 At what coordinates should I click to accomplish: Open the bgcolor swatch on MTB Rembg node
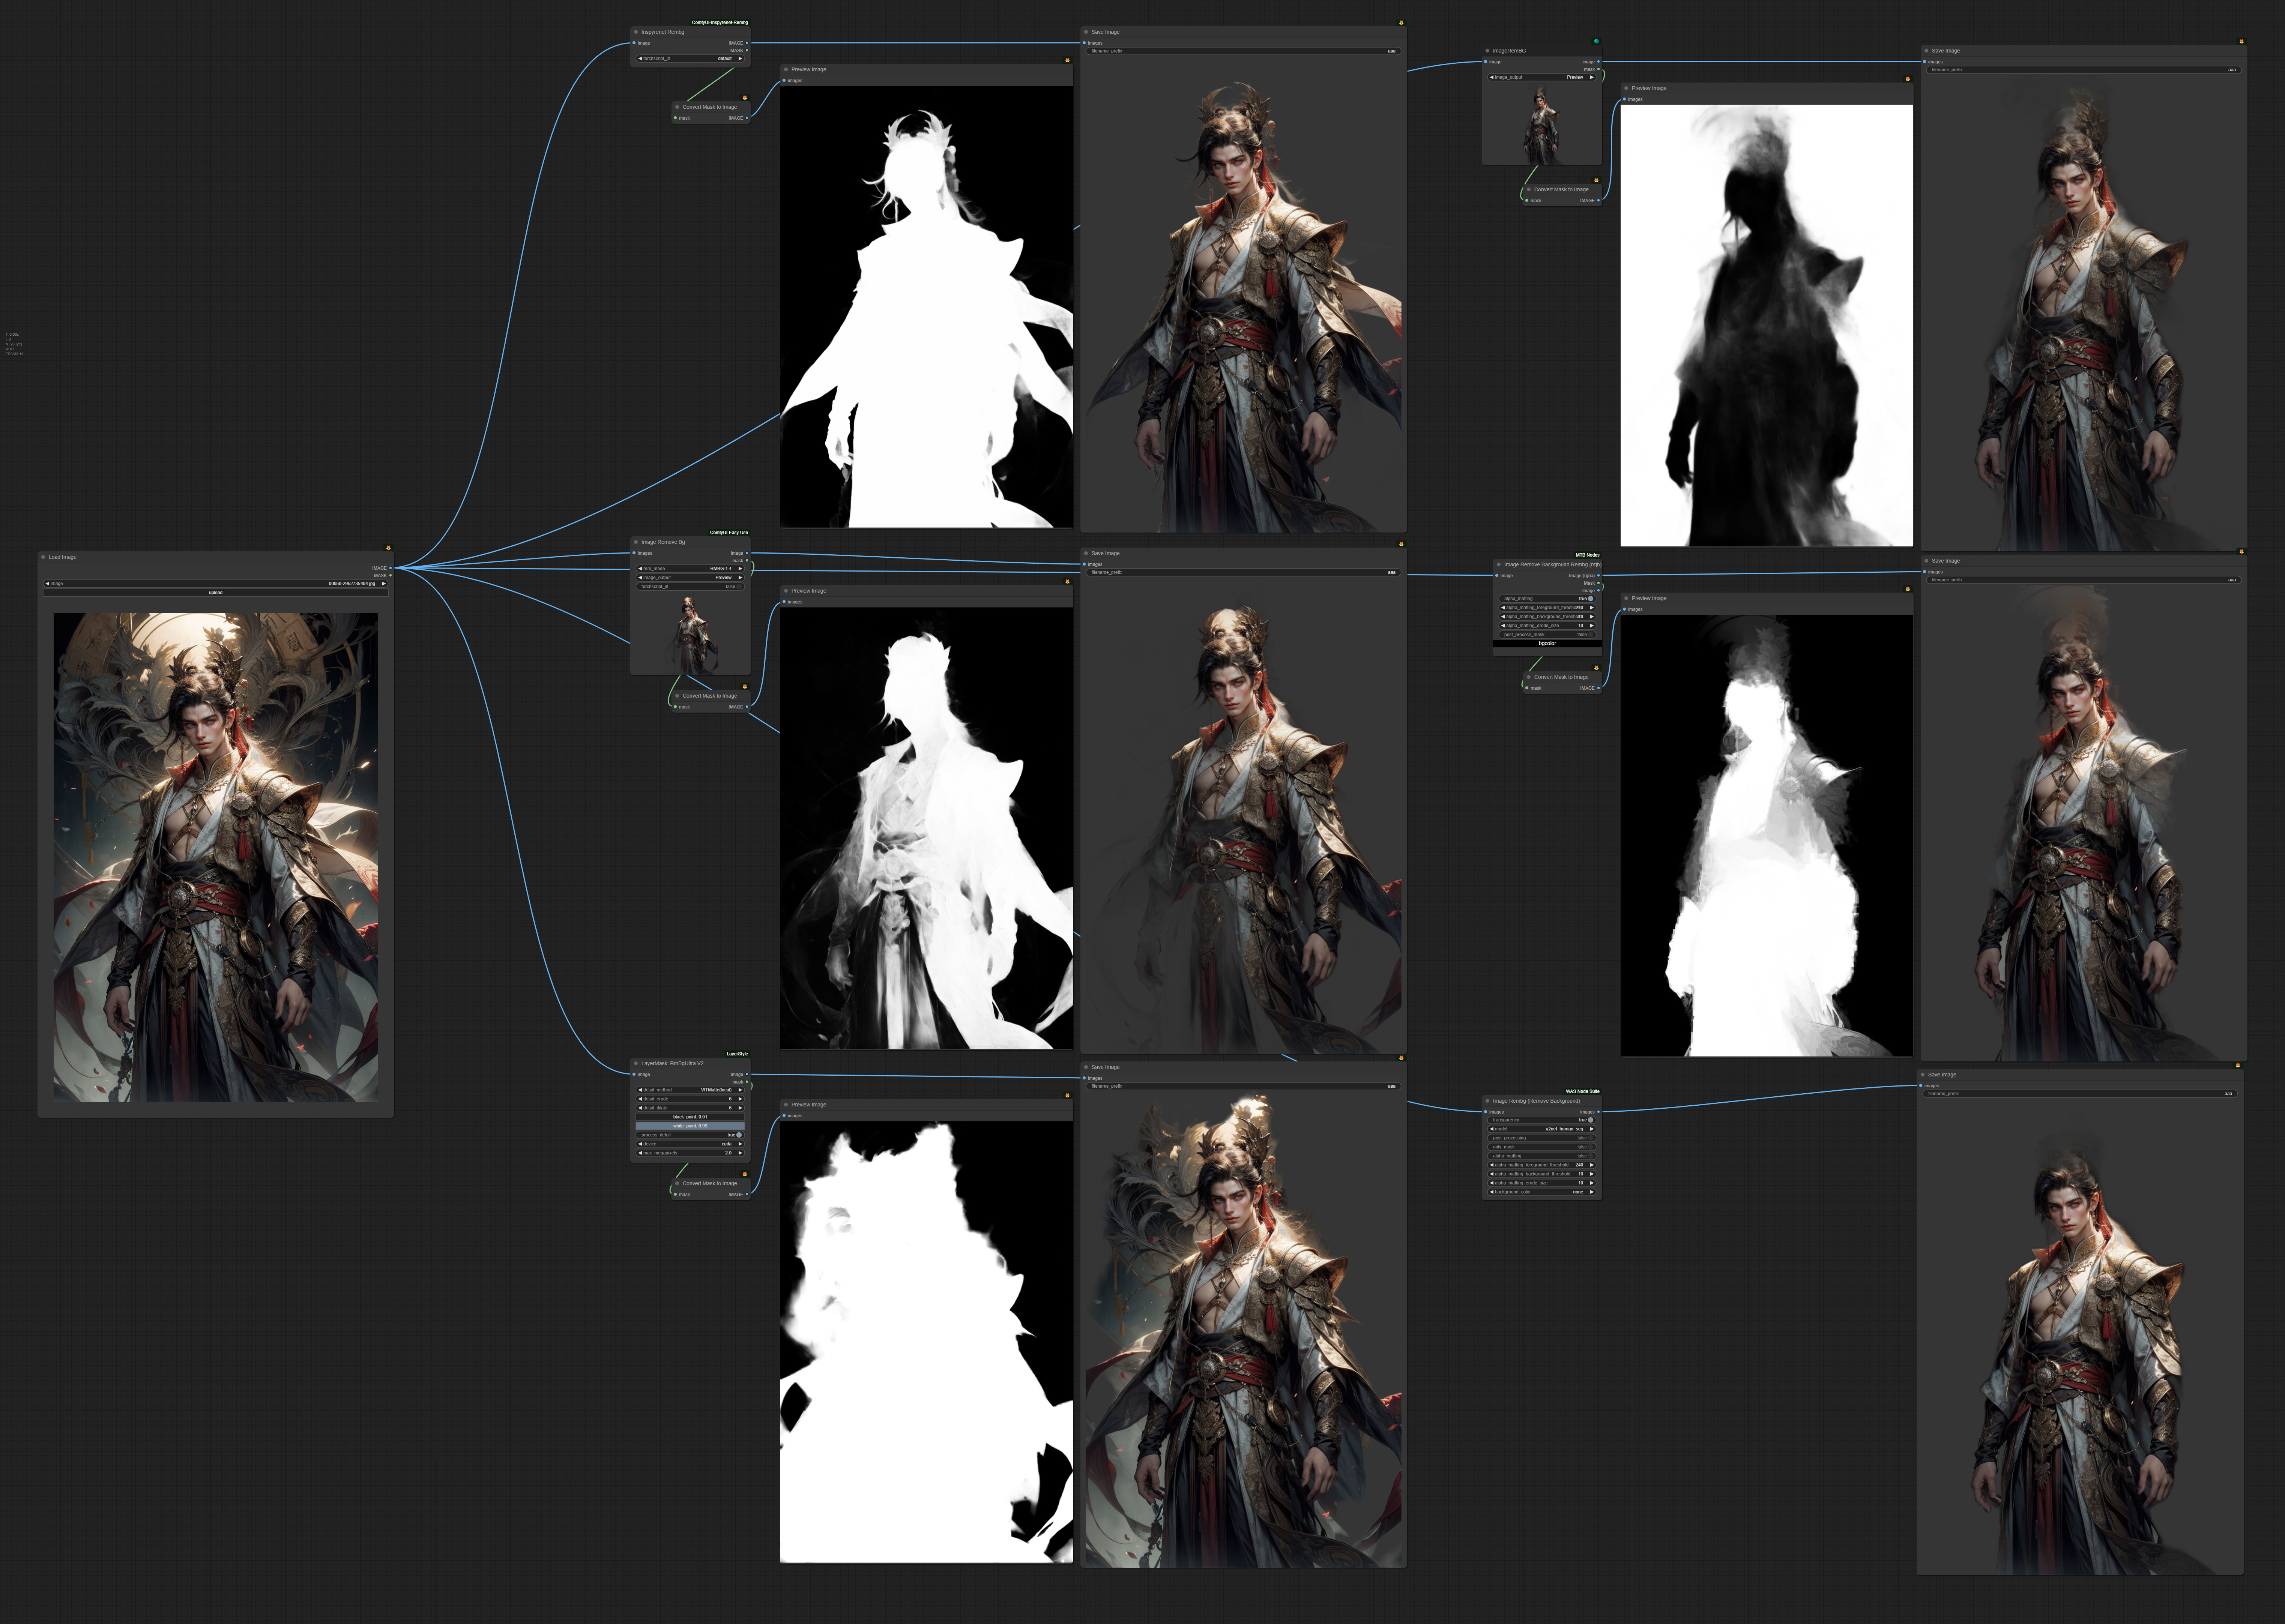pos(1547,644)
